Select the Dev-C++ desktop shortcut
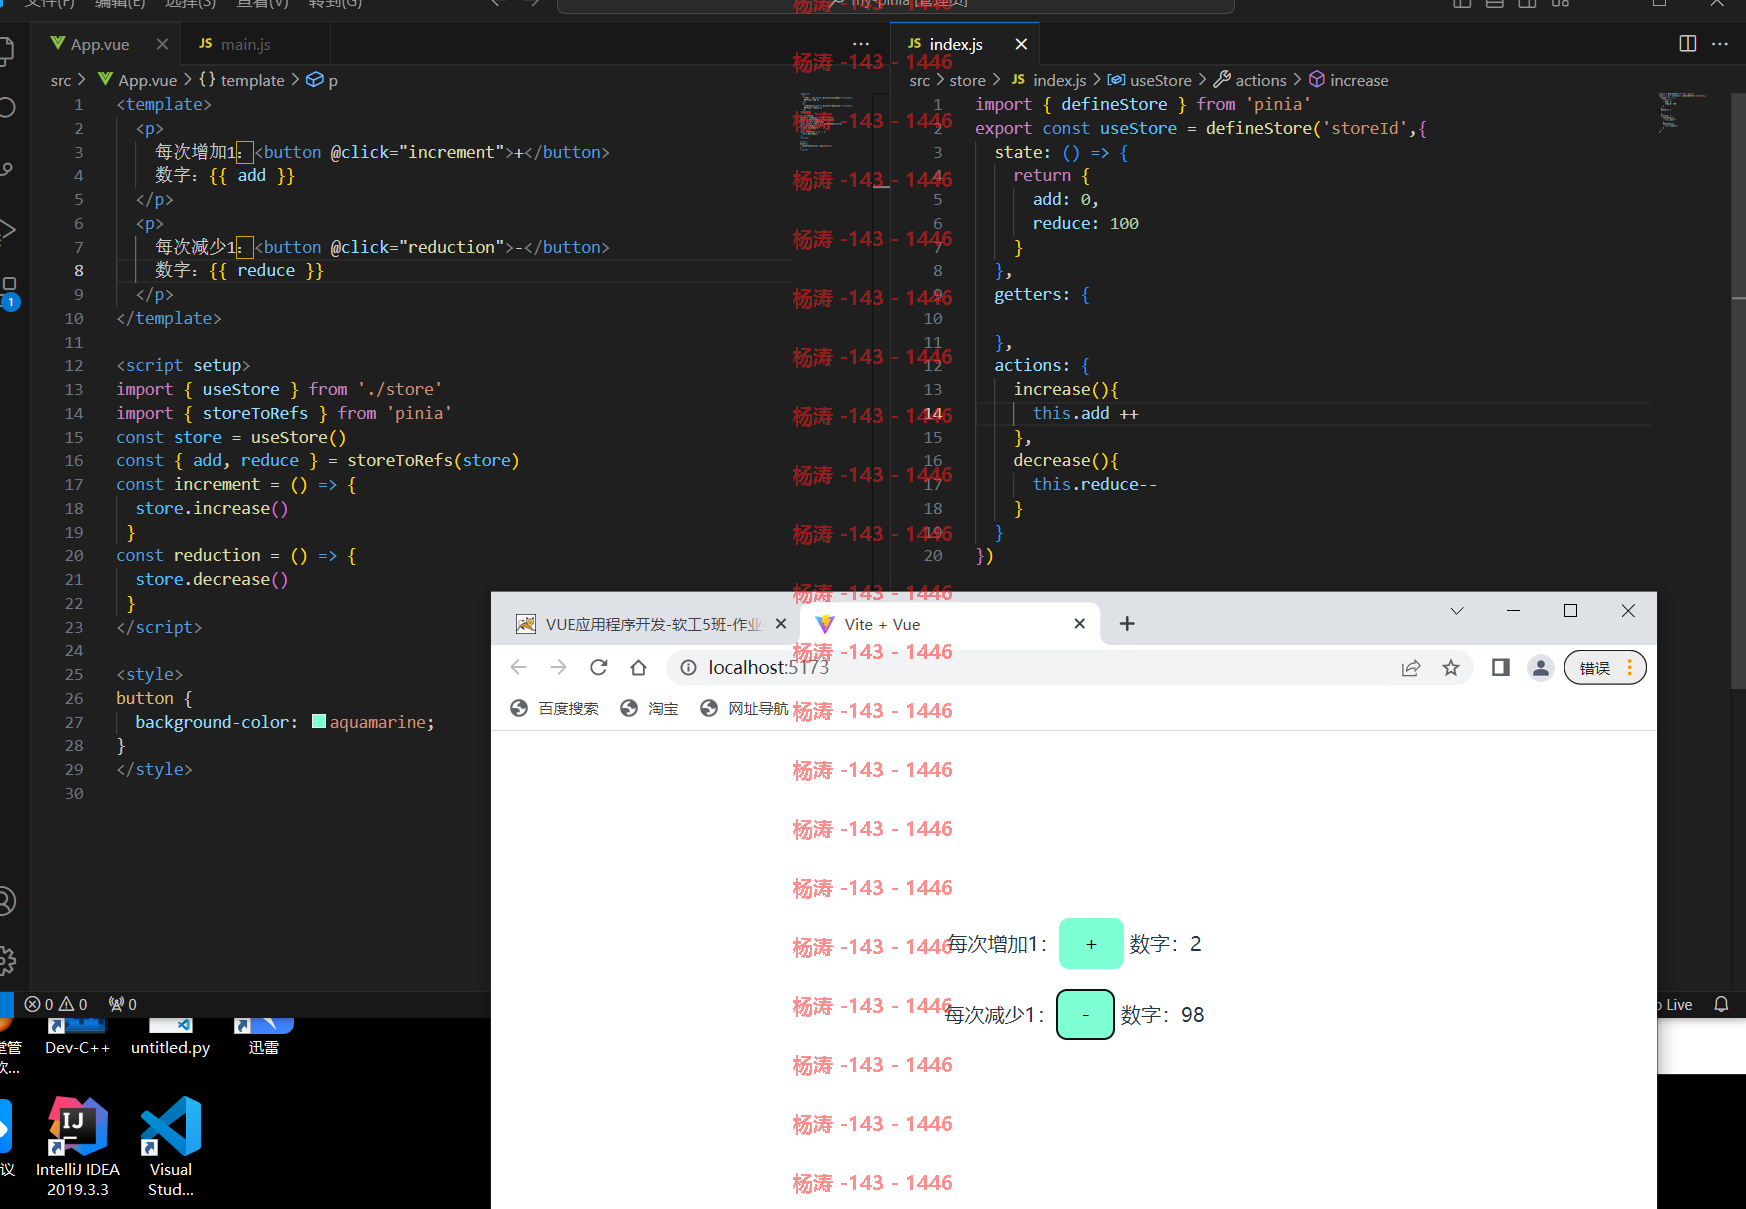Screen dimensions: 1746x1209 coord(78,1038)
